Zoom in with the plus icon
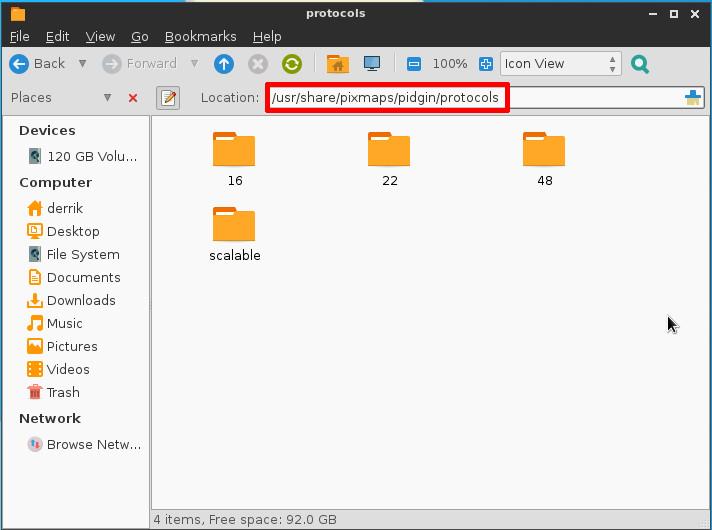This screenshot has width=712, height=530. click(486, 64)
